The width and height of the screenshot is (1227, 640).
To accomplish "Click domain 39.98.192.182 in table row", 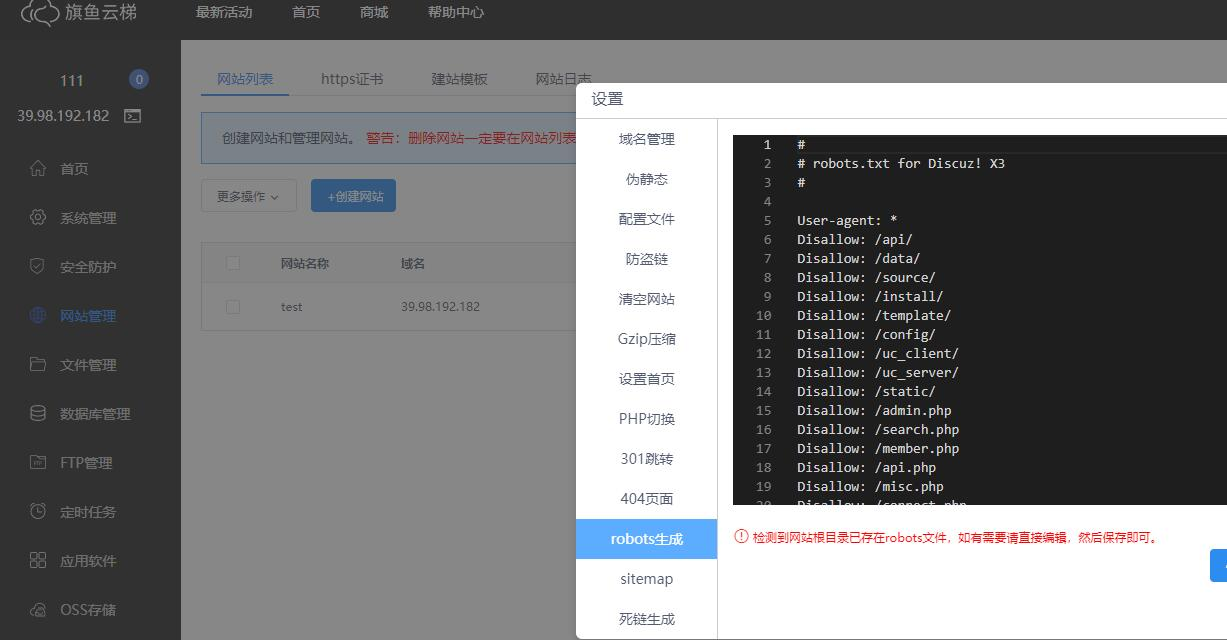I will [x=440, y=307].
